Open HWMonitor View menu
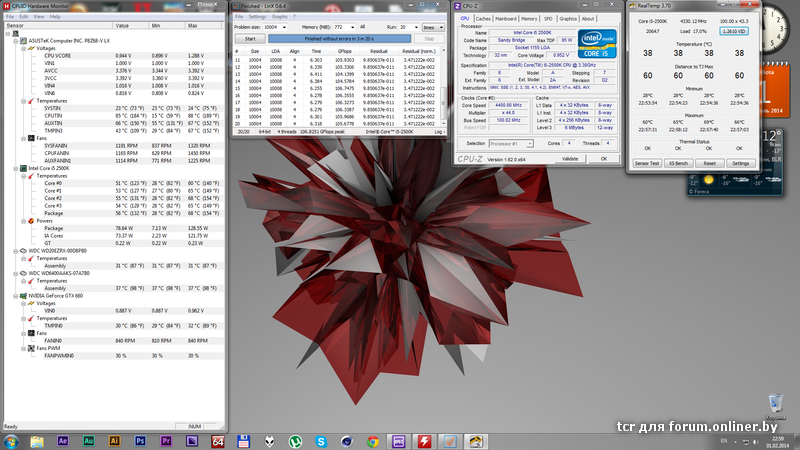 point(39,17)
